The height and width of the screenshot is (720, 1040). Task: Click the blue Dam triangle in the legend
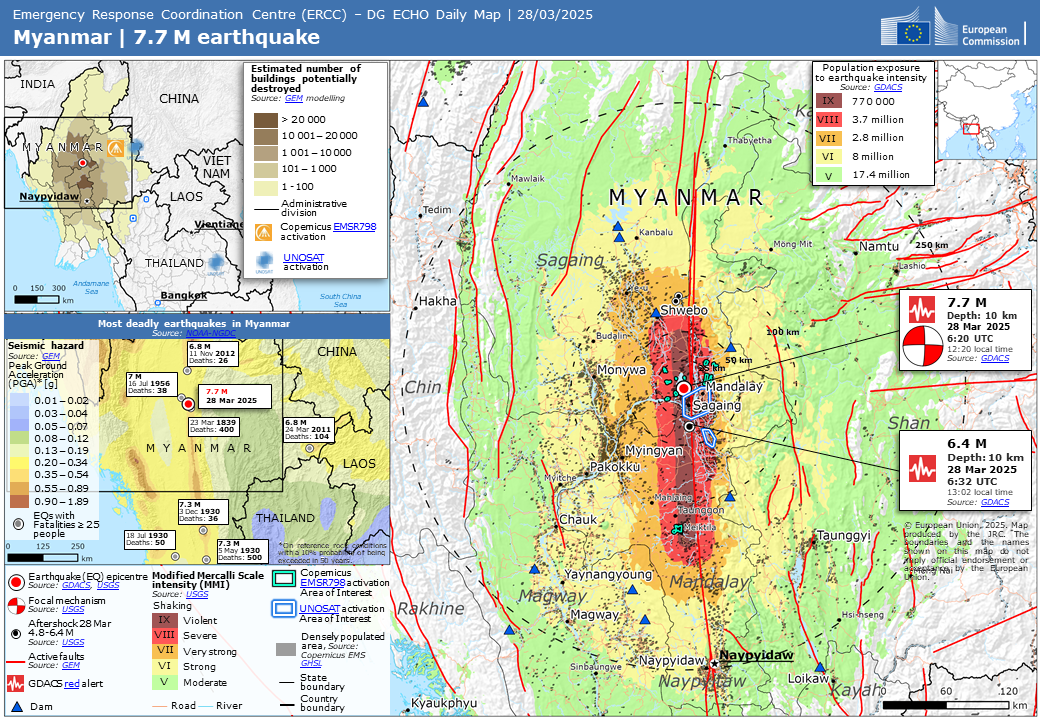(15, 705)
